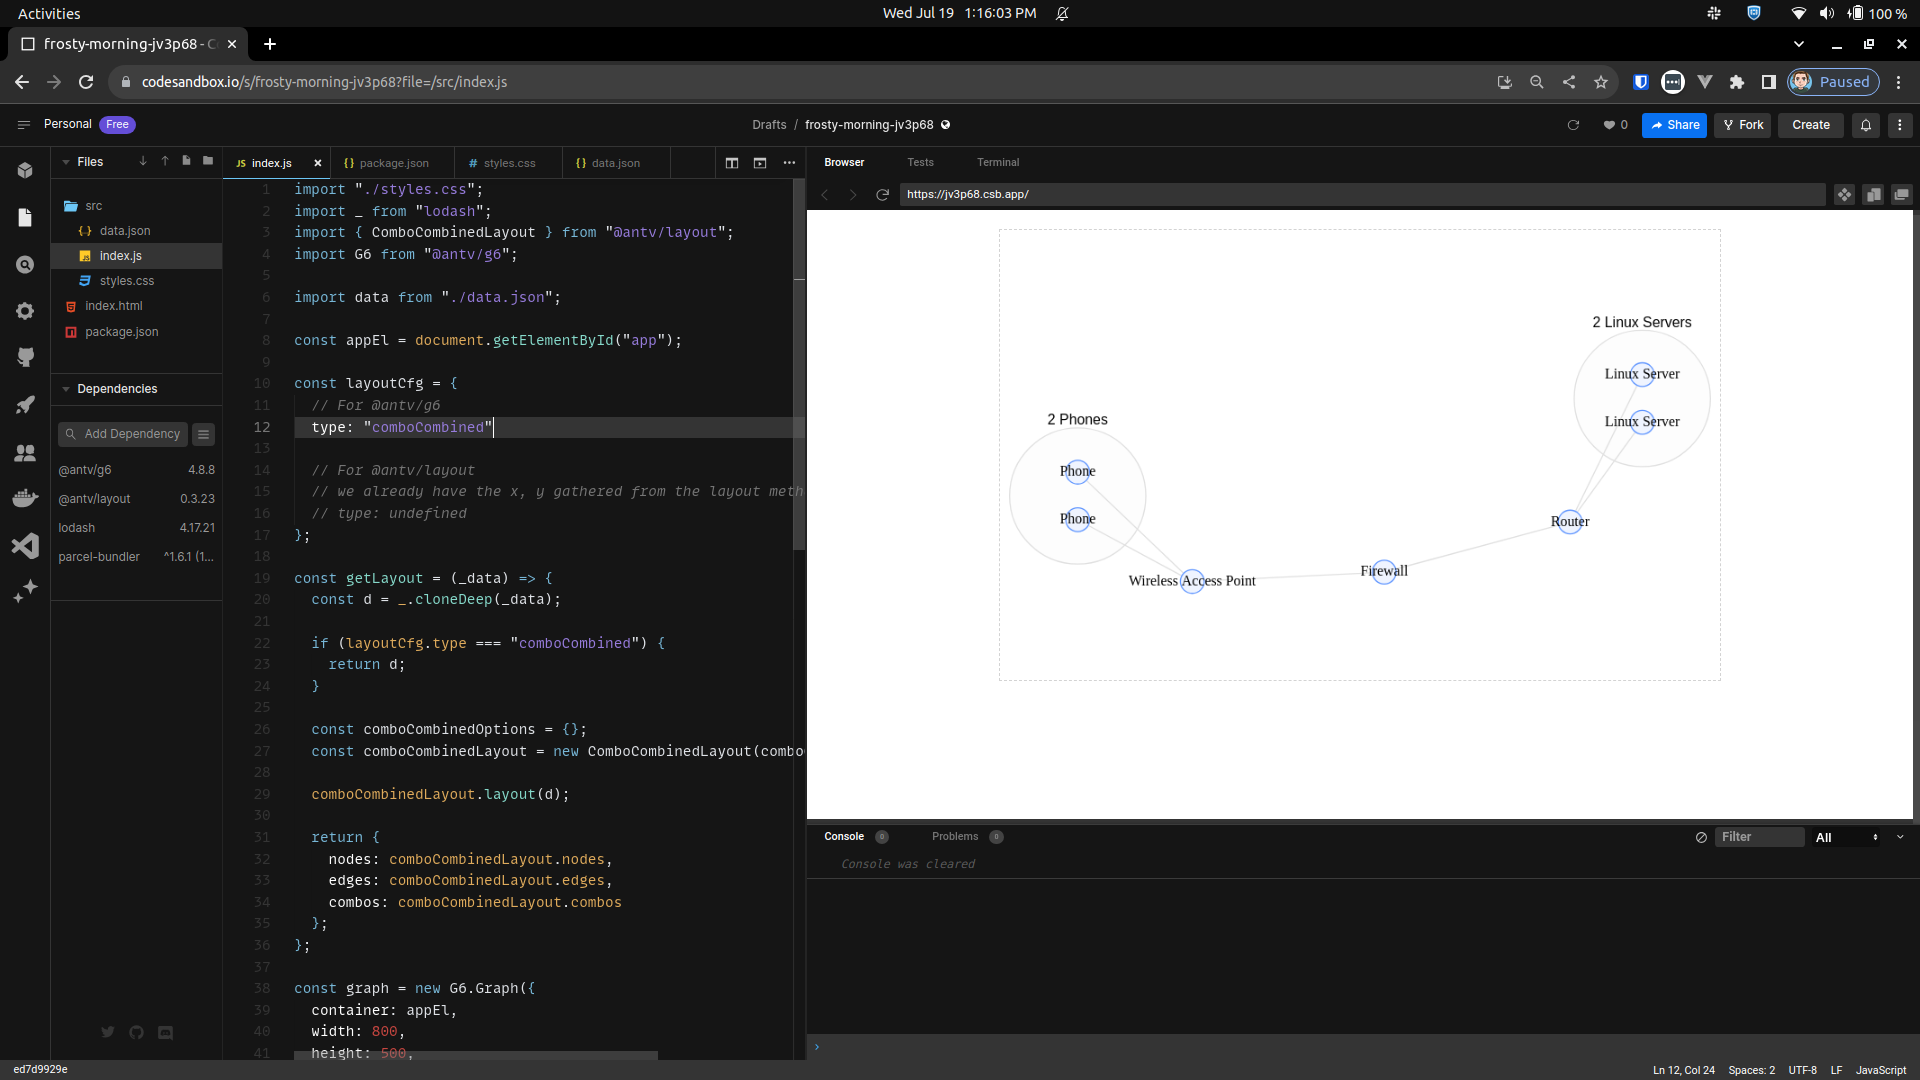Screen dimensions: 1920x1080
Task: Click the Open in VS Code icon
Action: (25, 545)
